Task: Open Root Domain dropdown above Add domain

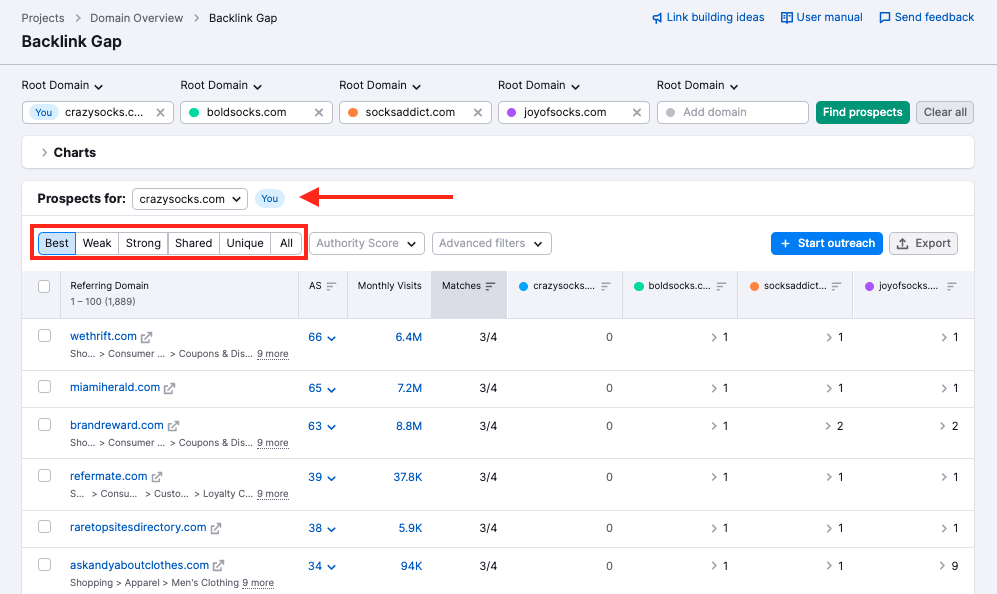Action: [698, 86]
